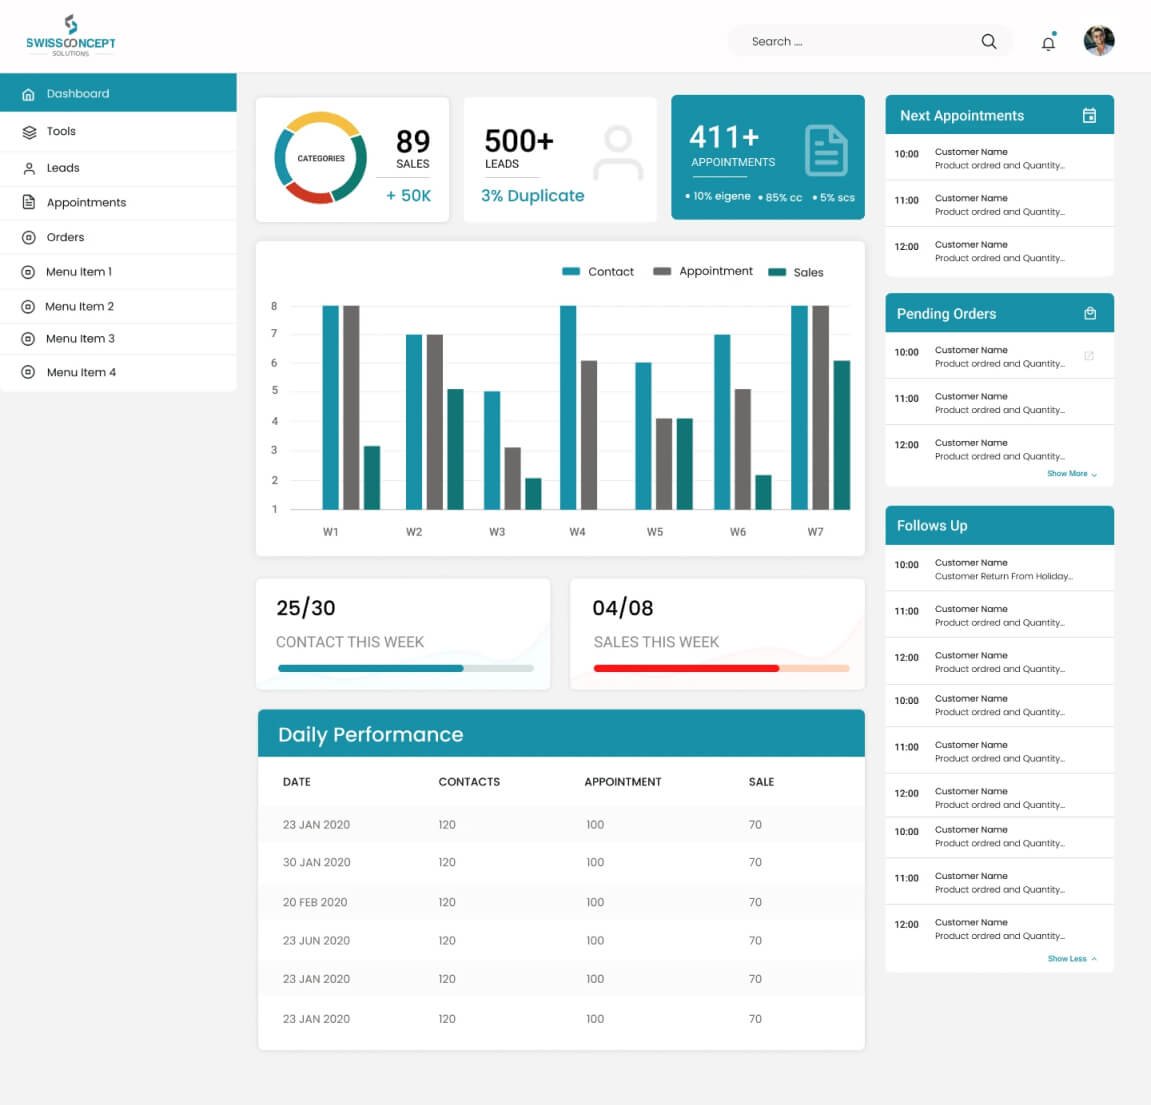The image size is (1151, 1105).
Task: Click into the Search input field
Action: 850,42
